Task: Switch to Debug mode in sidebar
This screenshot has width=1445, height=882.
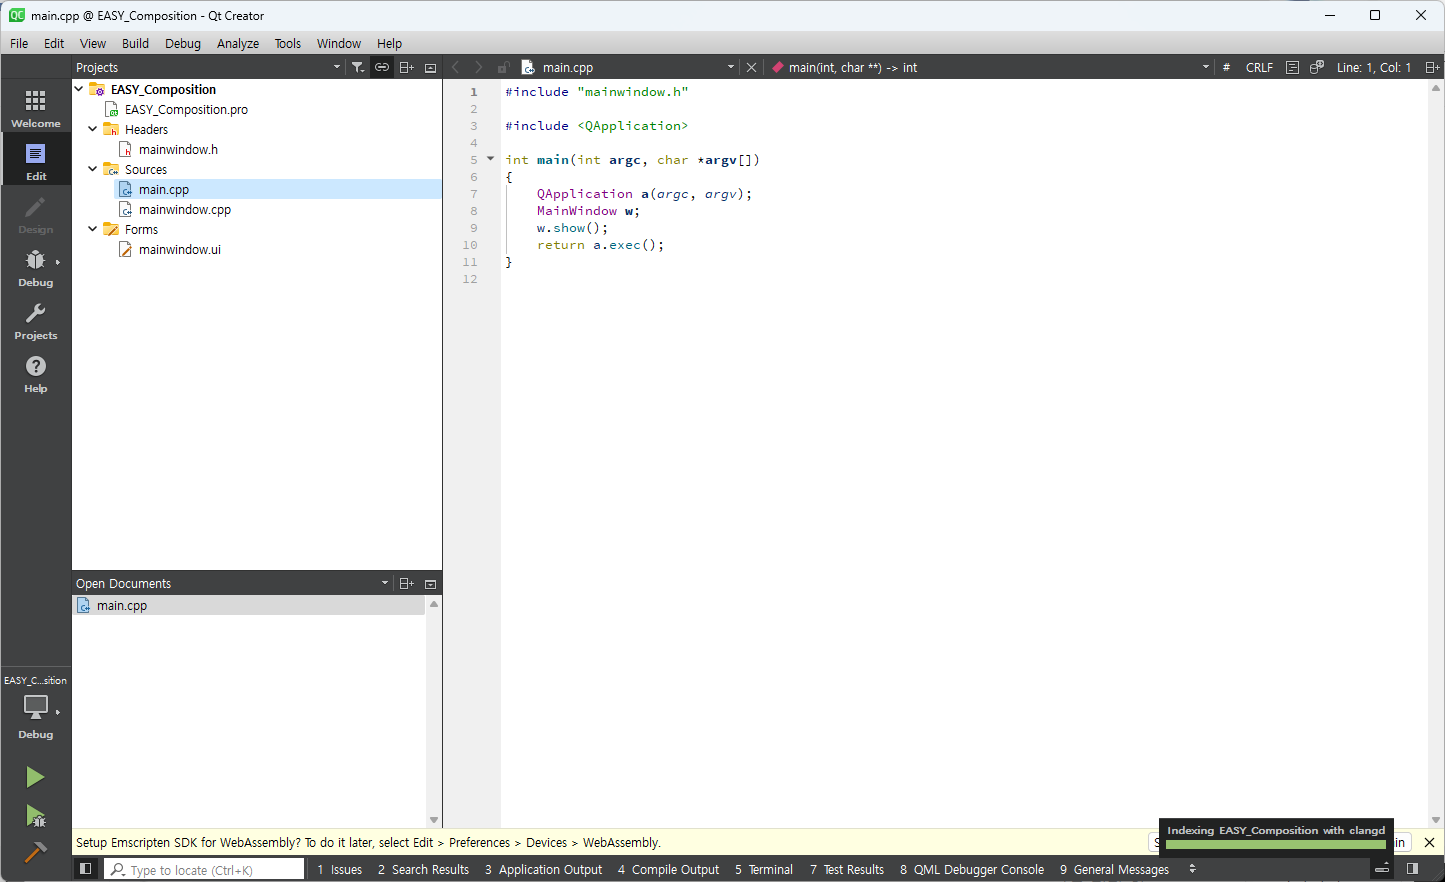Action: (x=36, y=266)
